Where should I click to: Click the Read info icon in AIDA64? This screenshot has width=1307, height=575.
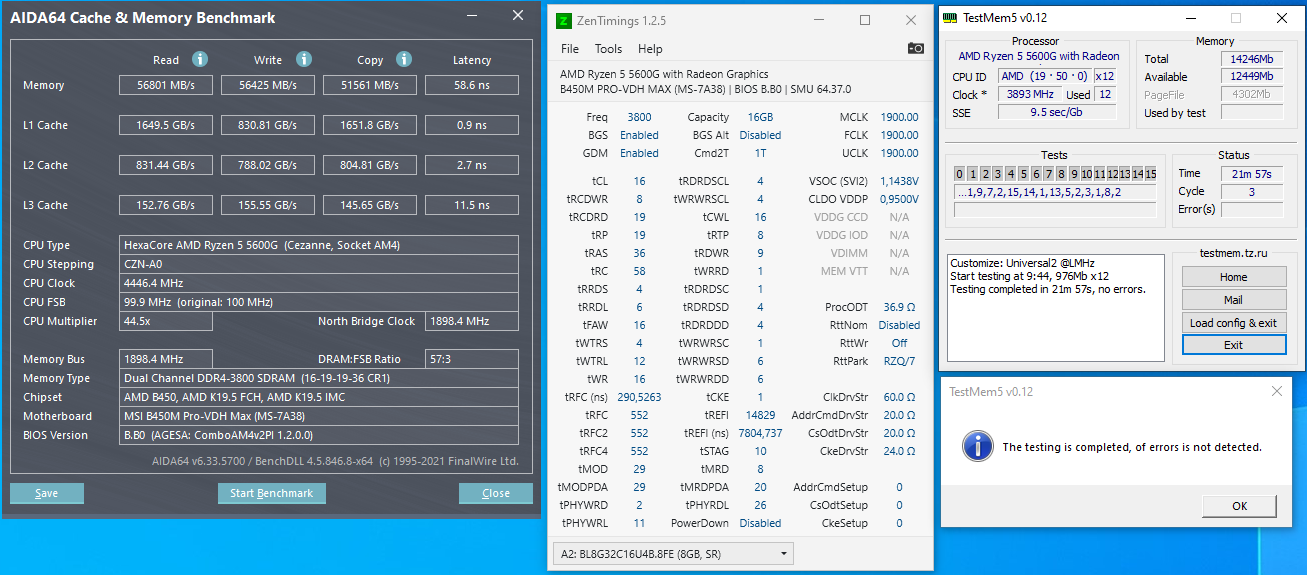[x=200, y=59]
